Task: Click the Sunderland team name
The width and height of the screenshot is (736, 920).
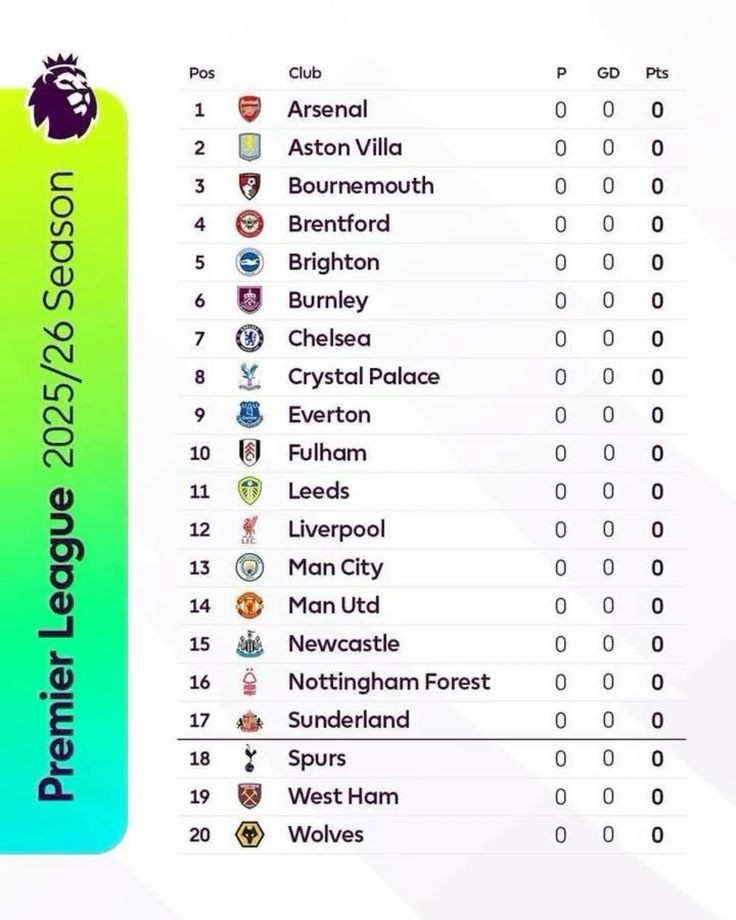Action: click(349, 720)
